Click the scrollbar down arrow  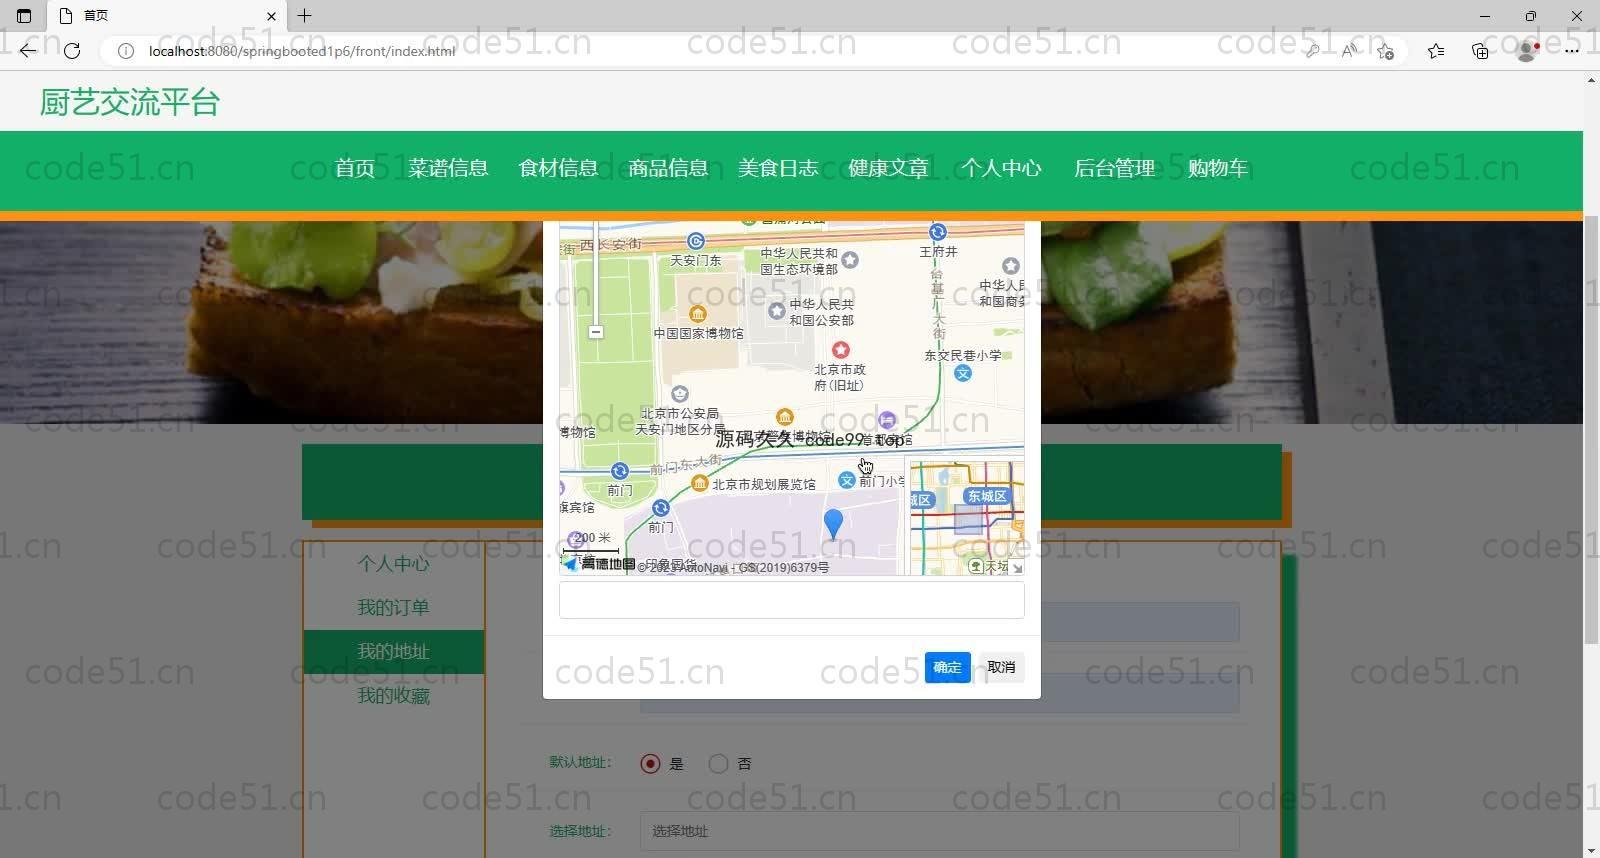1591,850
